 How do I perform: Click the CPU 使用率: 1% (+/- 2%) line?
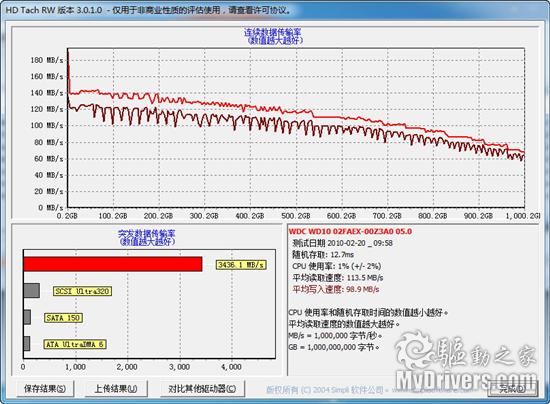pyautogui.click(x=336, y=266)
